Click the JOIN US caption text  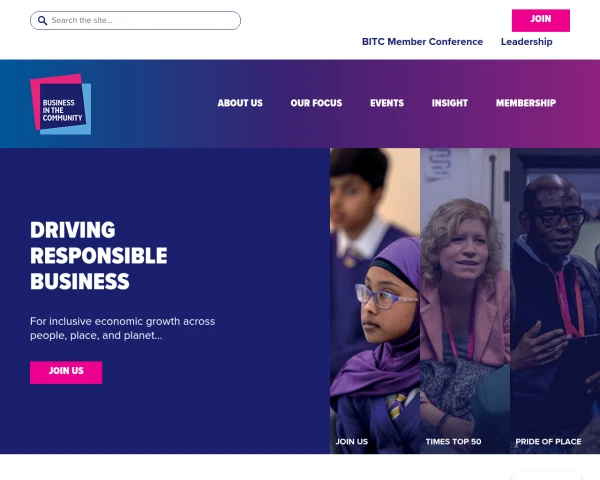pyautogui.click(x=352, y=441)
